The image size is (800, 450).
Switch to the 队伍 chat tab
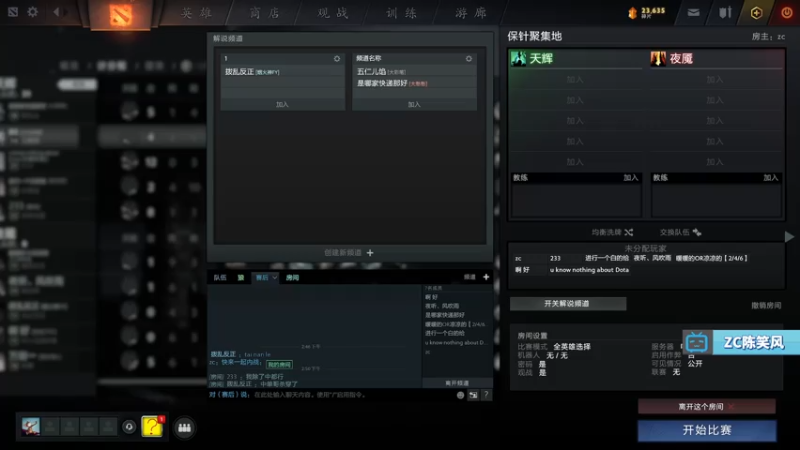(220, 278)
